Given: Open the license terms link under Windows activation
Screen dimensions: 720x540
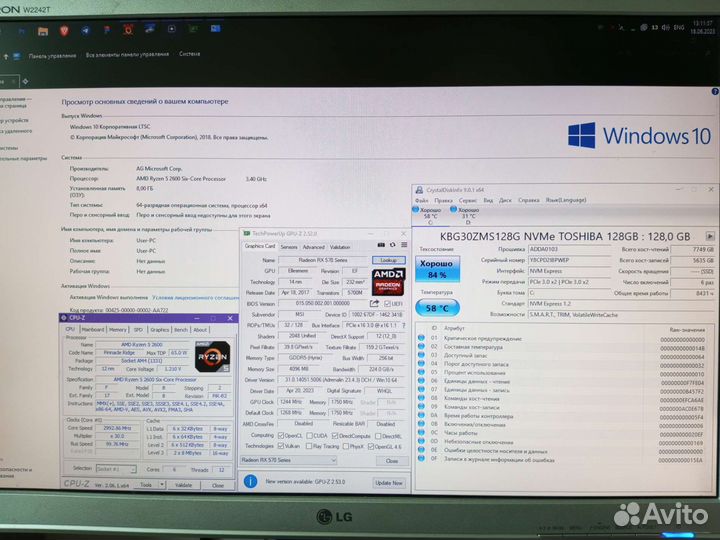Looking at the screenshot, I should (195, 298).
